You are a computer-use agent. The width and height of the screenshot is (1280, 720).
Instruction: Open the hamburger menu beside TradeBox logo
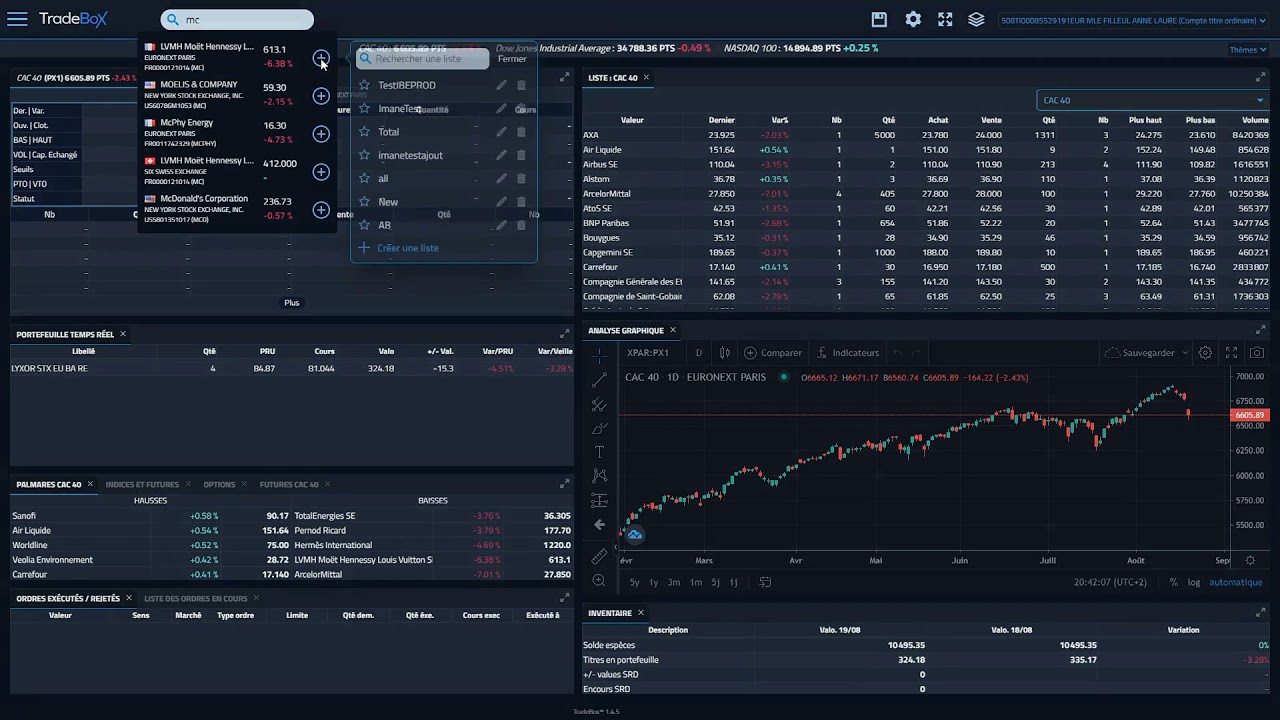(17, 19)
